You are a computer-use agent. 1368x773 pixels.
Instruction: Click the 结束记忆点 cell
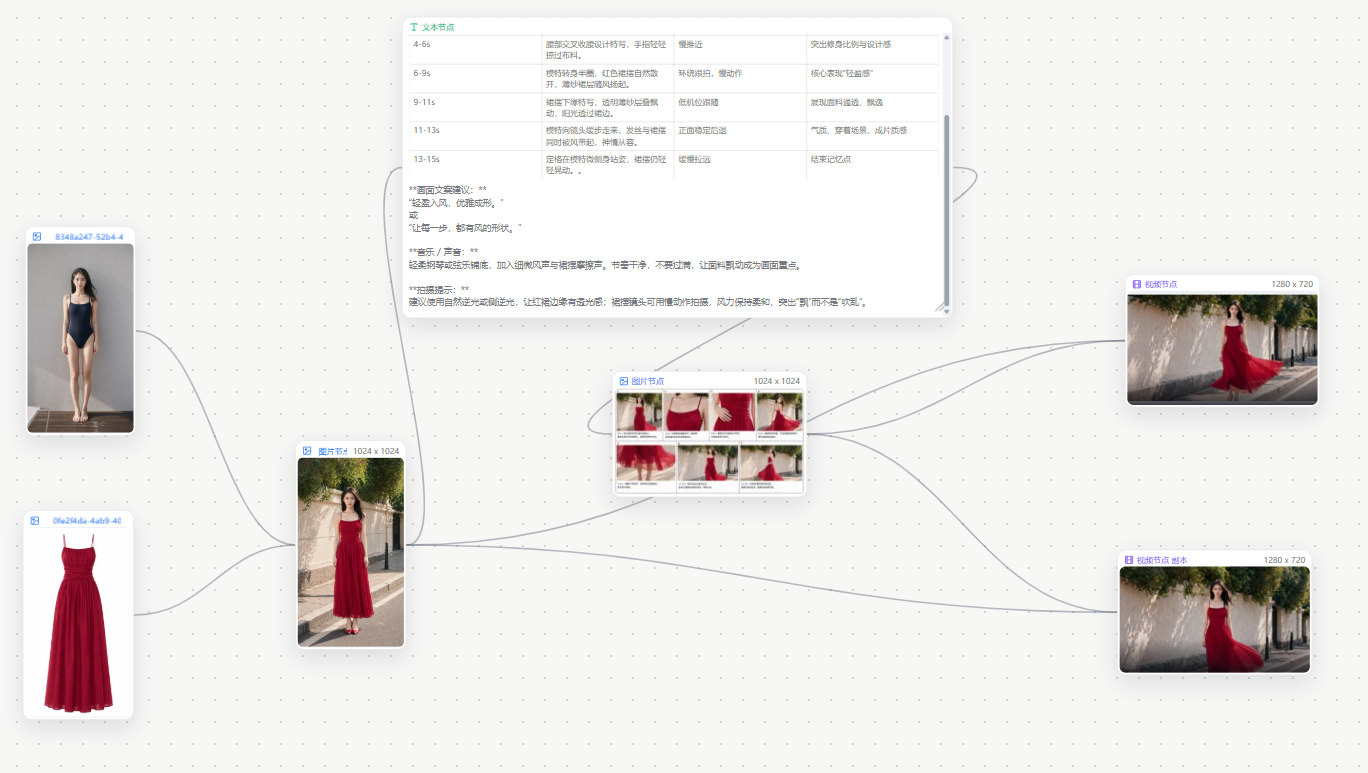[x=873, y=165]
